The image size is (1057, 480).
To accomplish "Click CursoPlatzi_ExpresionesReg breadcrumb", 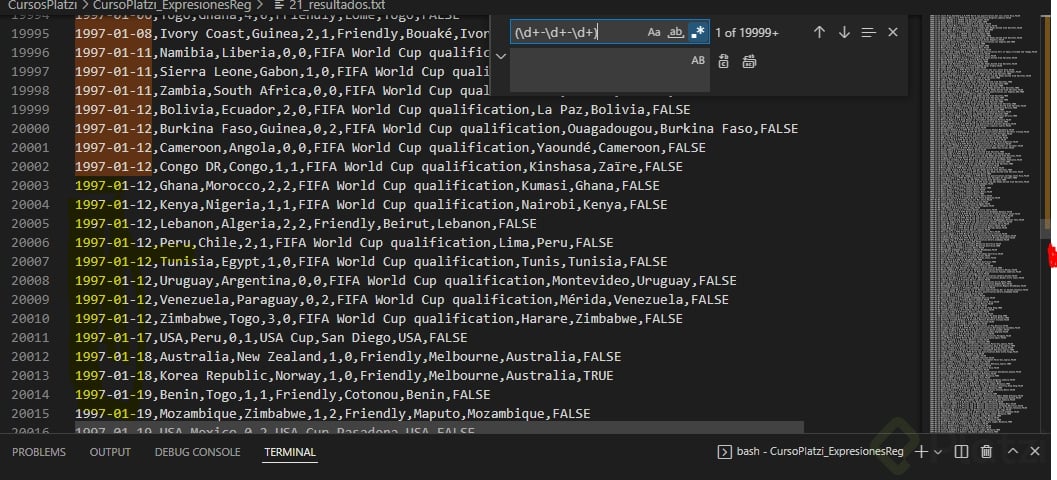I will coord(172,5).
